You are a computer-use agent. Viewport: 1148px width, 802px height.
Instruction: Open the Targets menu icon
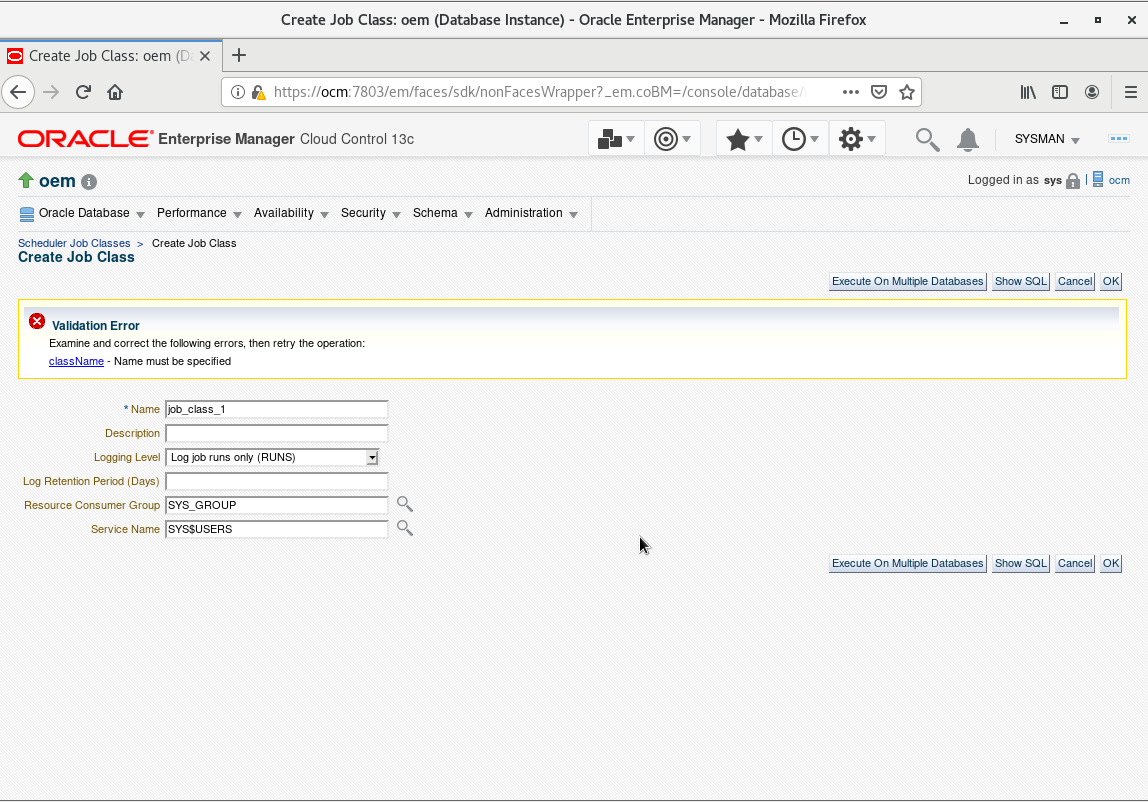coord(672,138)
